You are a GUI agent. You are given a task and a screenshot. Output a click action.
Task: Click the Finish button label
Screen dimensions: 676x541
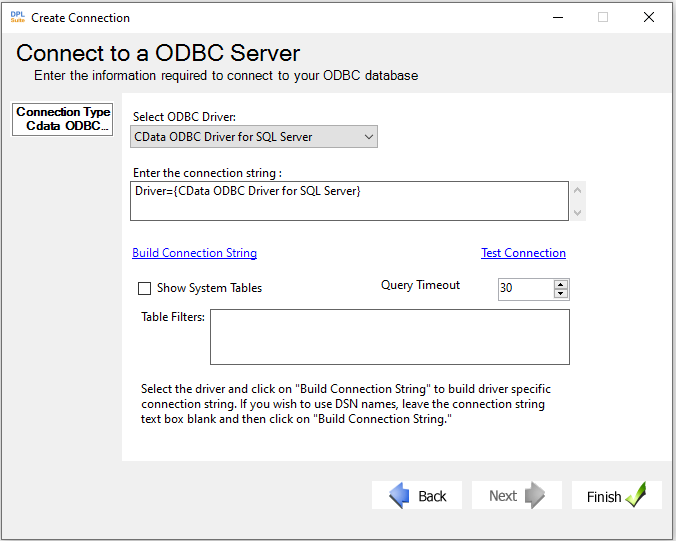click(604, 497)
